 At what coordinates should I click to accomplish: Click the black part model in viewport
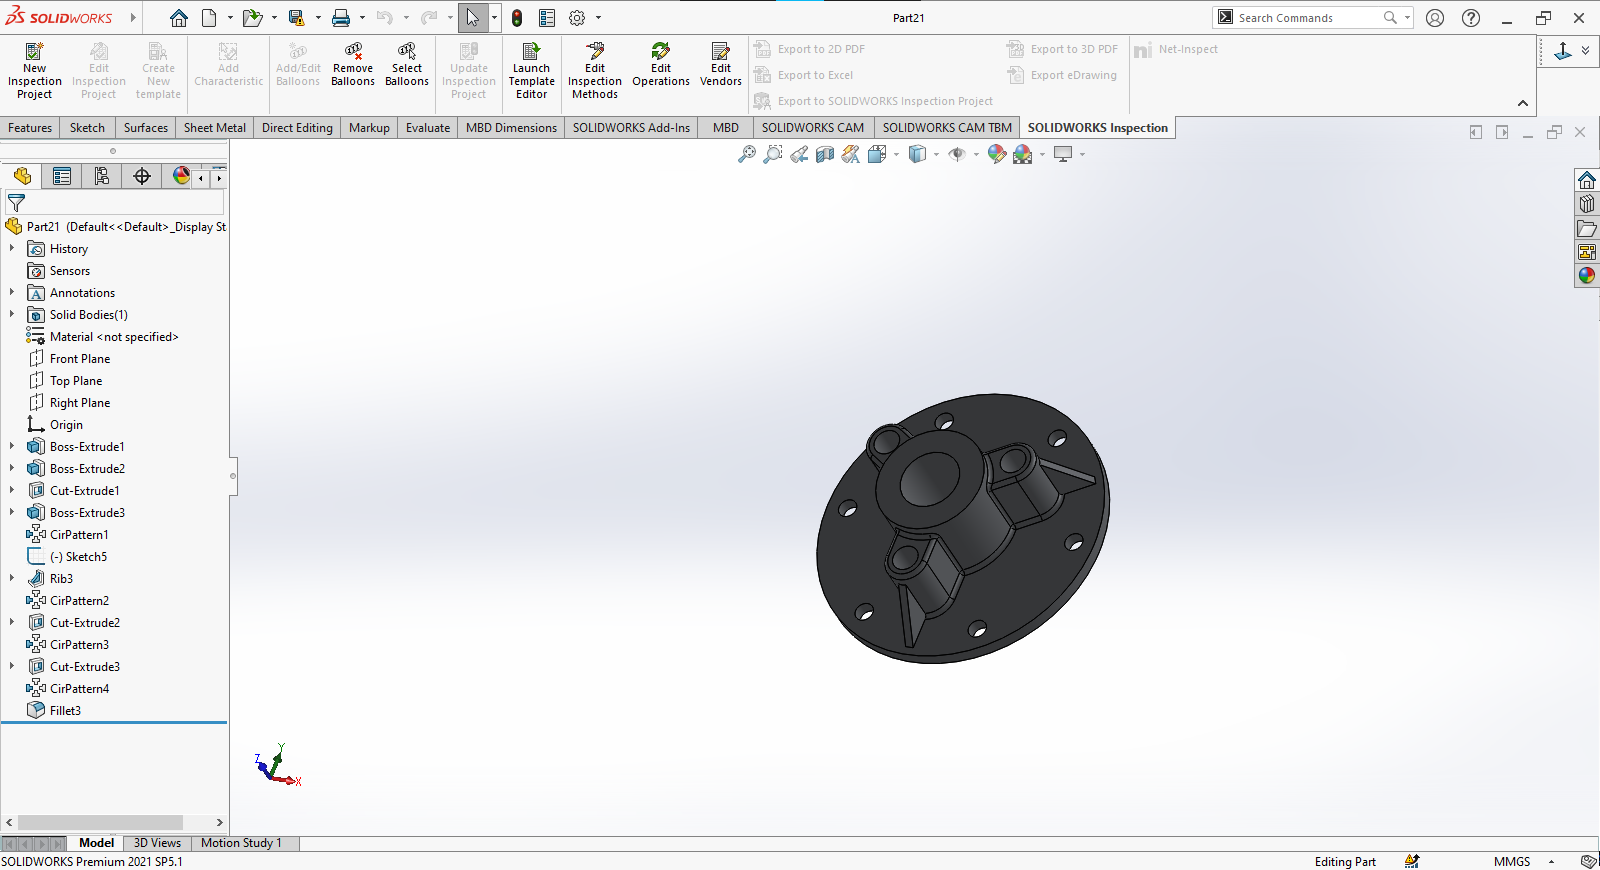962,527
